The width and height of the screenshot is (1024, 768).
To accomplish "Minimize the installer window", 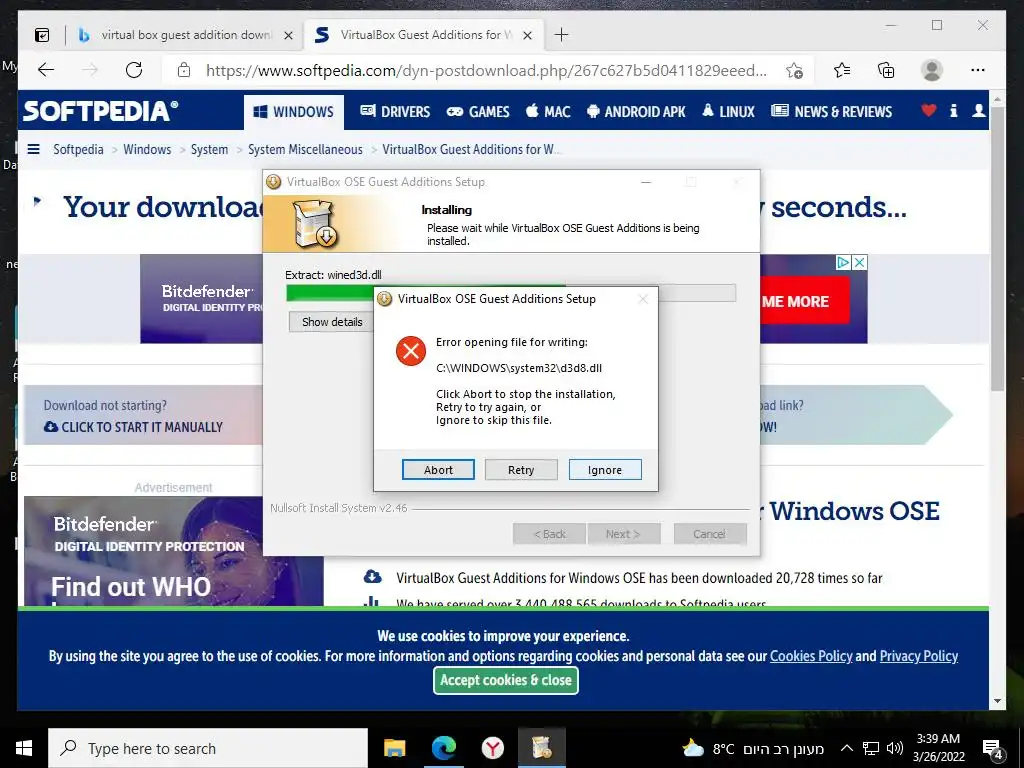I will (646, 182).
